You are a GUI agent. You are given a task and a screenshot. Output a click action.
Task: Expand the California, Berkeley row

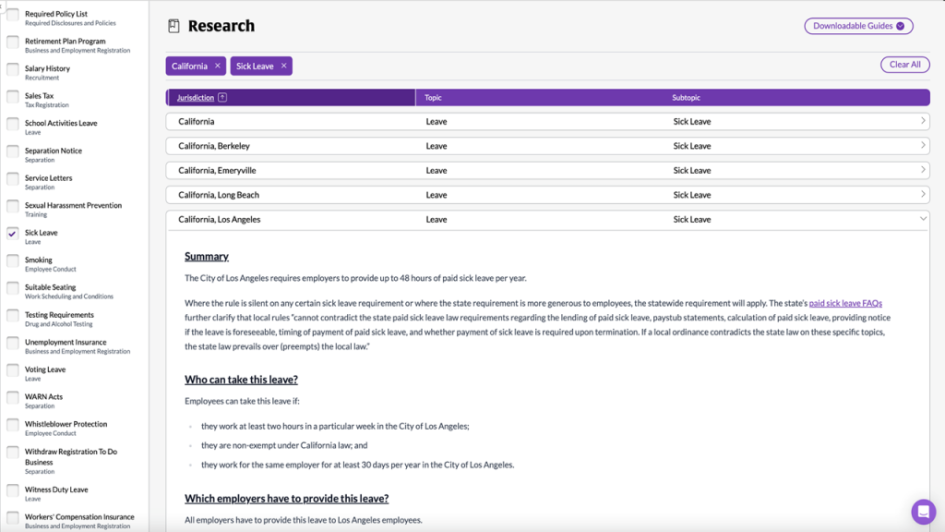pos(547,146)
